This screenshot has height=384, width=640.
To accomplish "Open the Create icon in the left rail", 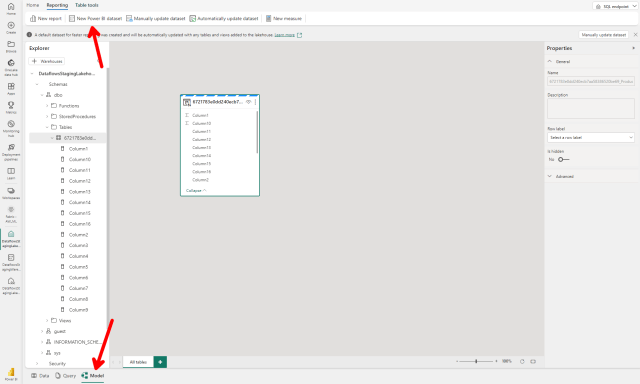I will click(x=11, y=28).
